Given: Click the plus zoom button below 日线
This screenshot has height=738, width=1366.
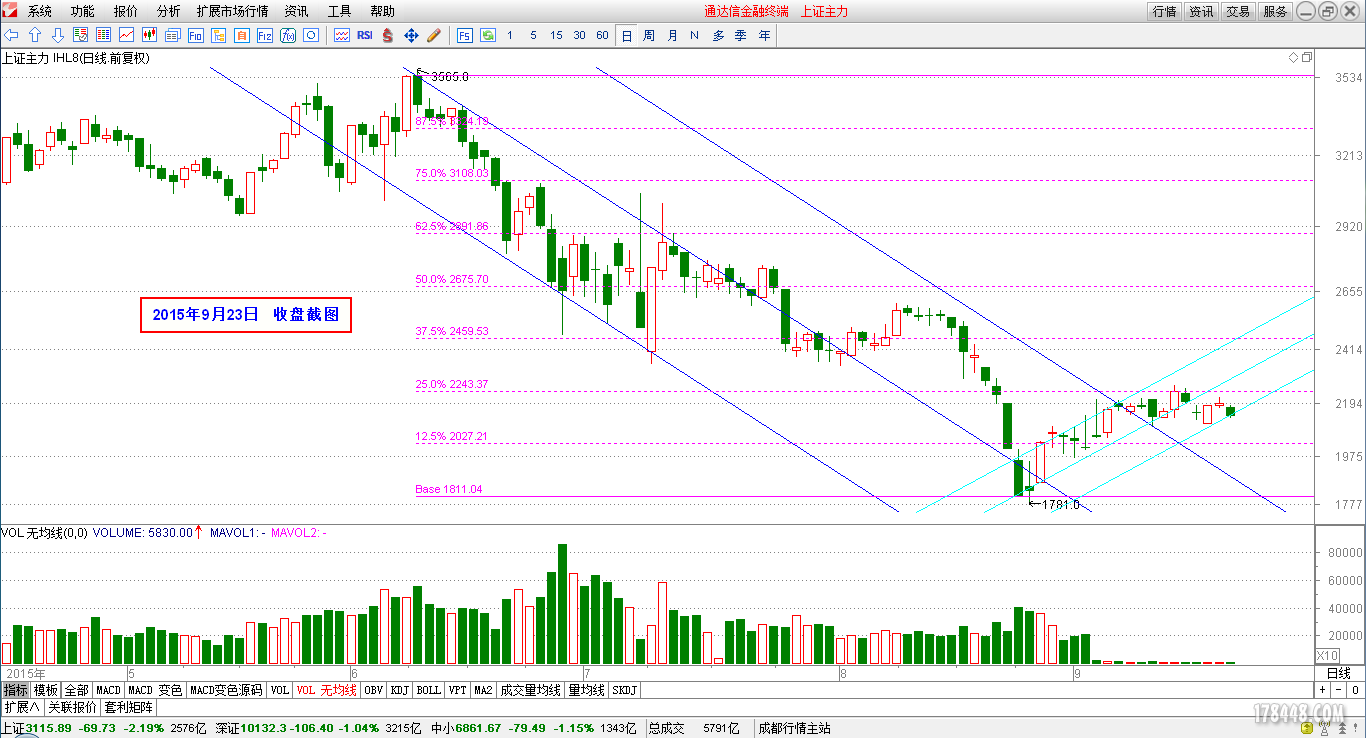Looking at the screenshot, I should (x=1321, y=690).
